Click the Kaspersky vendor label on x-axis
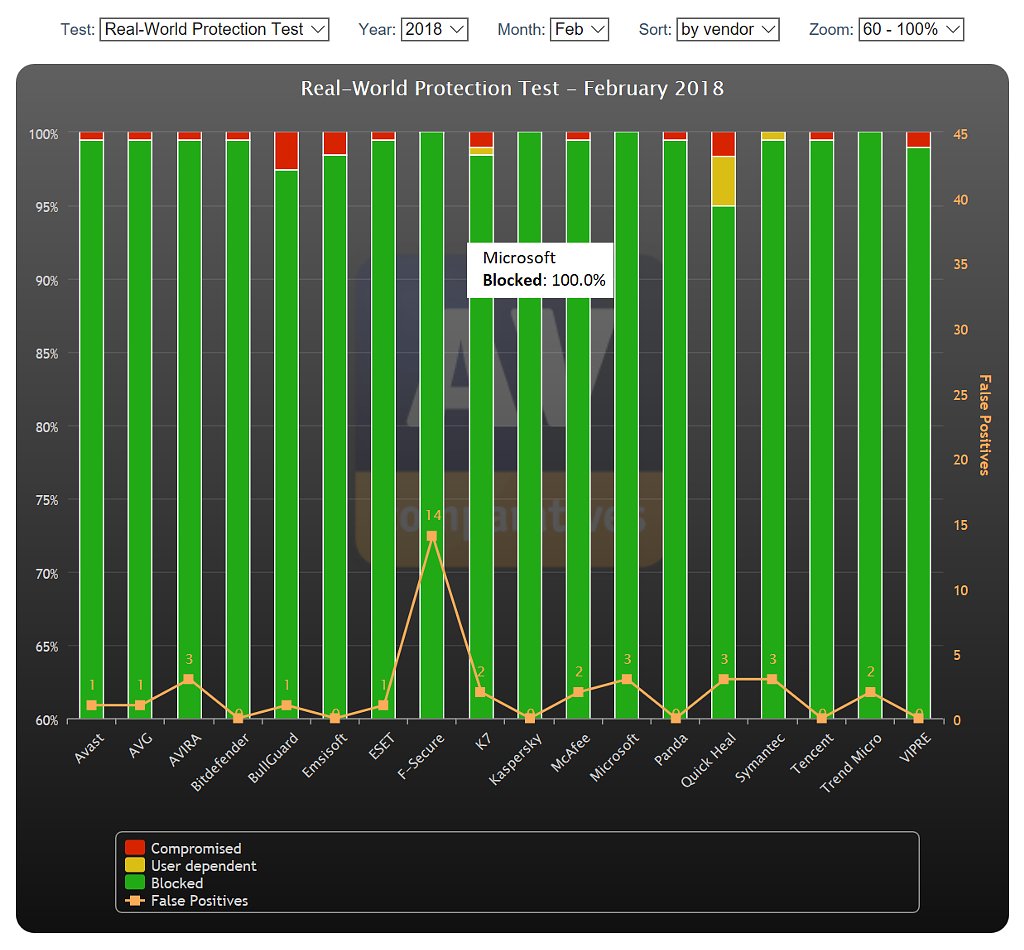 pos(515,759)
